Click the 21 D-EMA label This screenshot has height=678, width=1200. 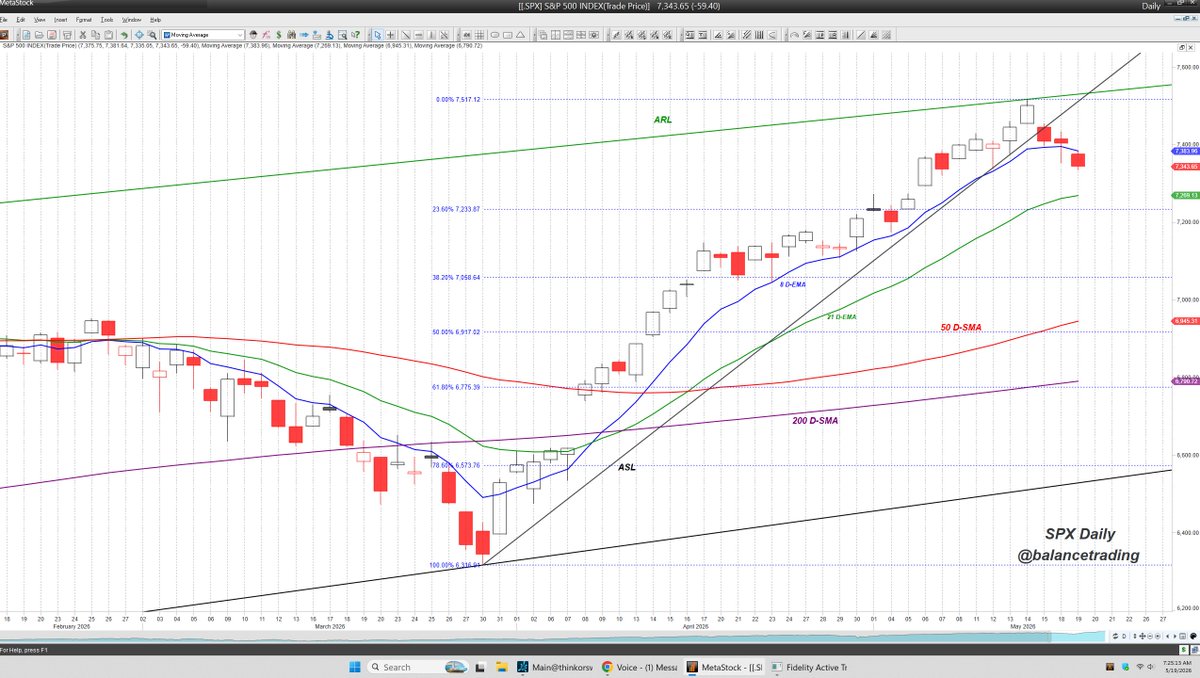(x=842, y=317)
